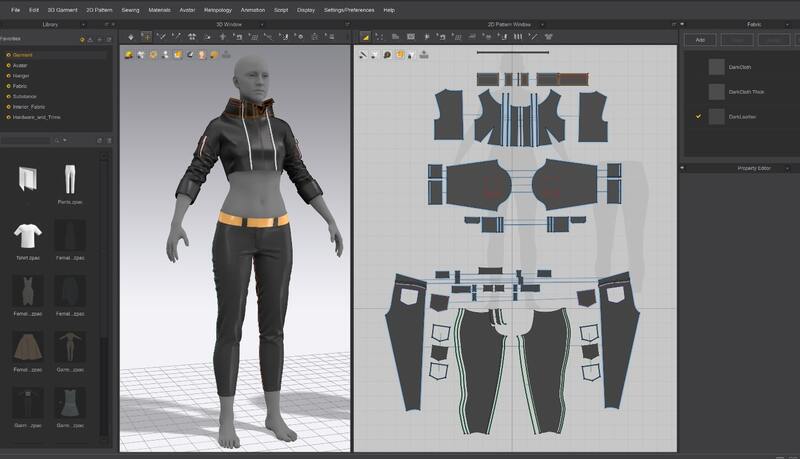
Task: Open the Hardware_and_Trims library folder
Action: (x=35, y=117)
